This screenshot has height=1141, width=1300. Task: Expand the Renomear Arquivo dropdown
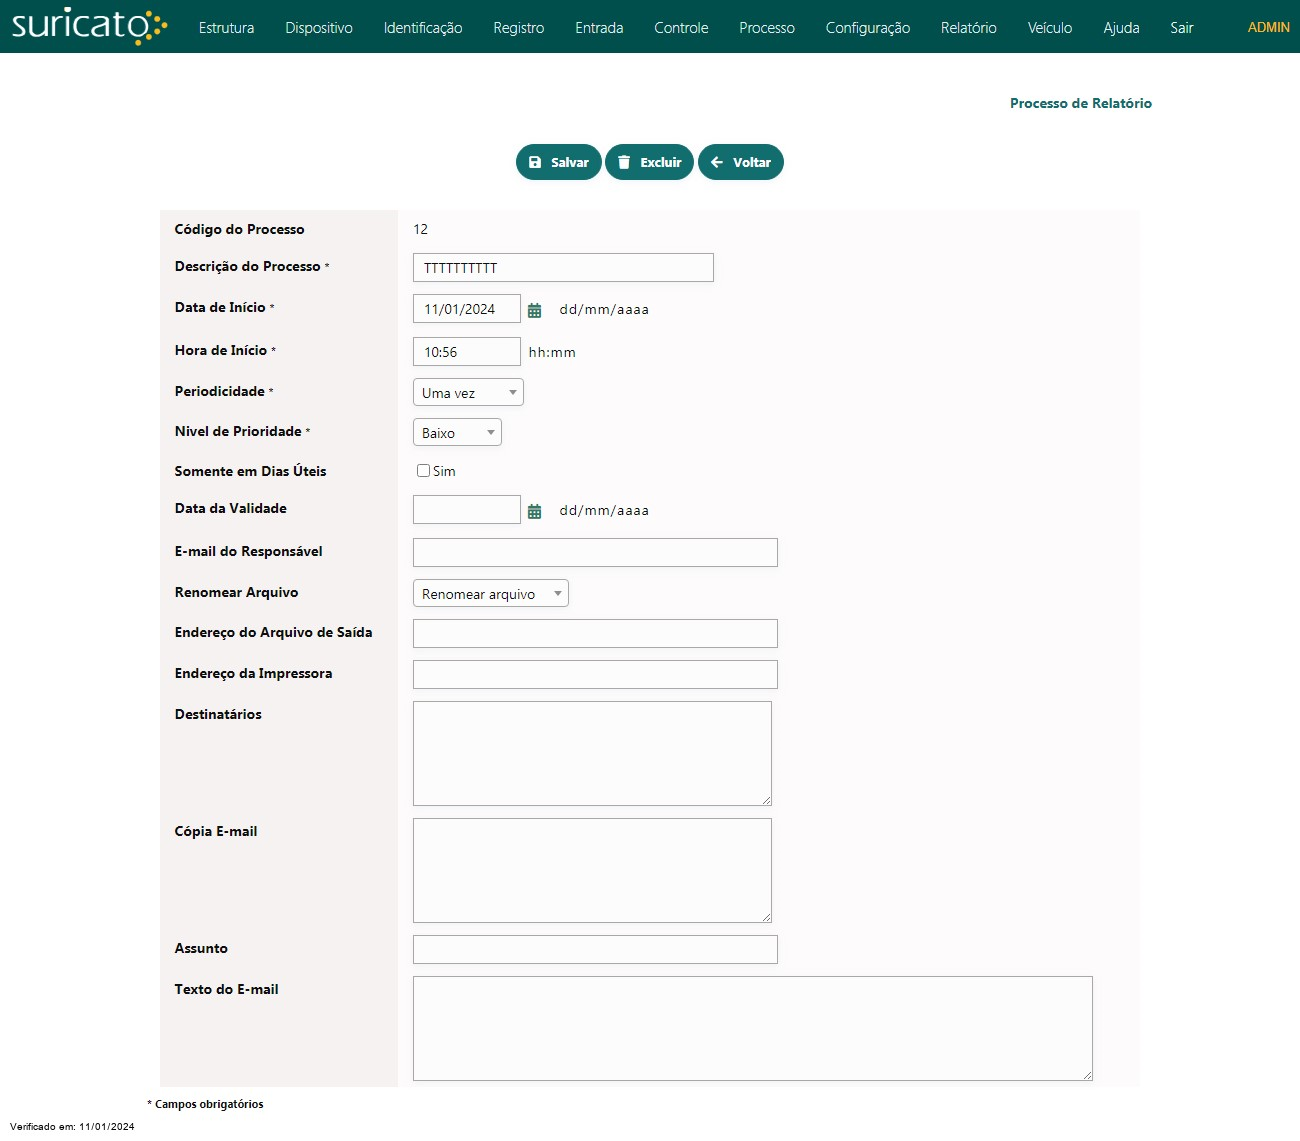tap(491, 594)
